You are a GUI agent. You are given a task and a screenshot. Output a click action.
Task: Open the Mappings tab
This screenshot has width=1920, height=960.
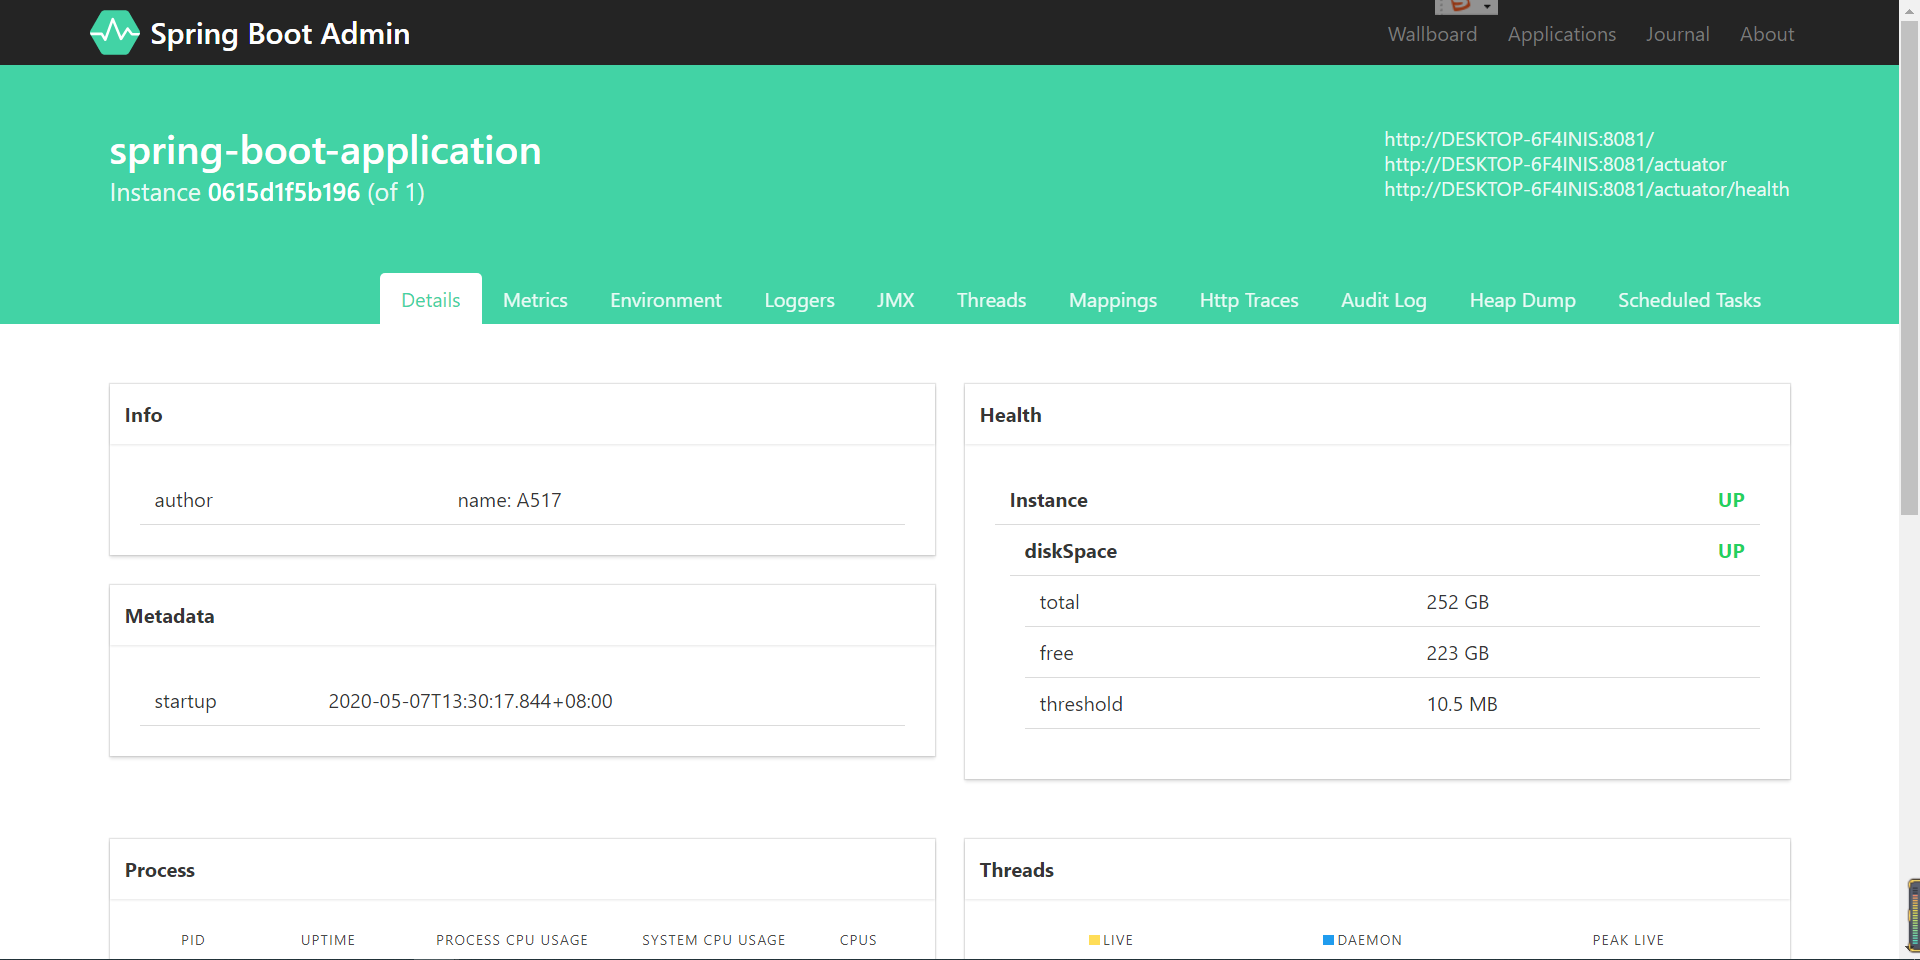tap(1113, 300)
